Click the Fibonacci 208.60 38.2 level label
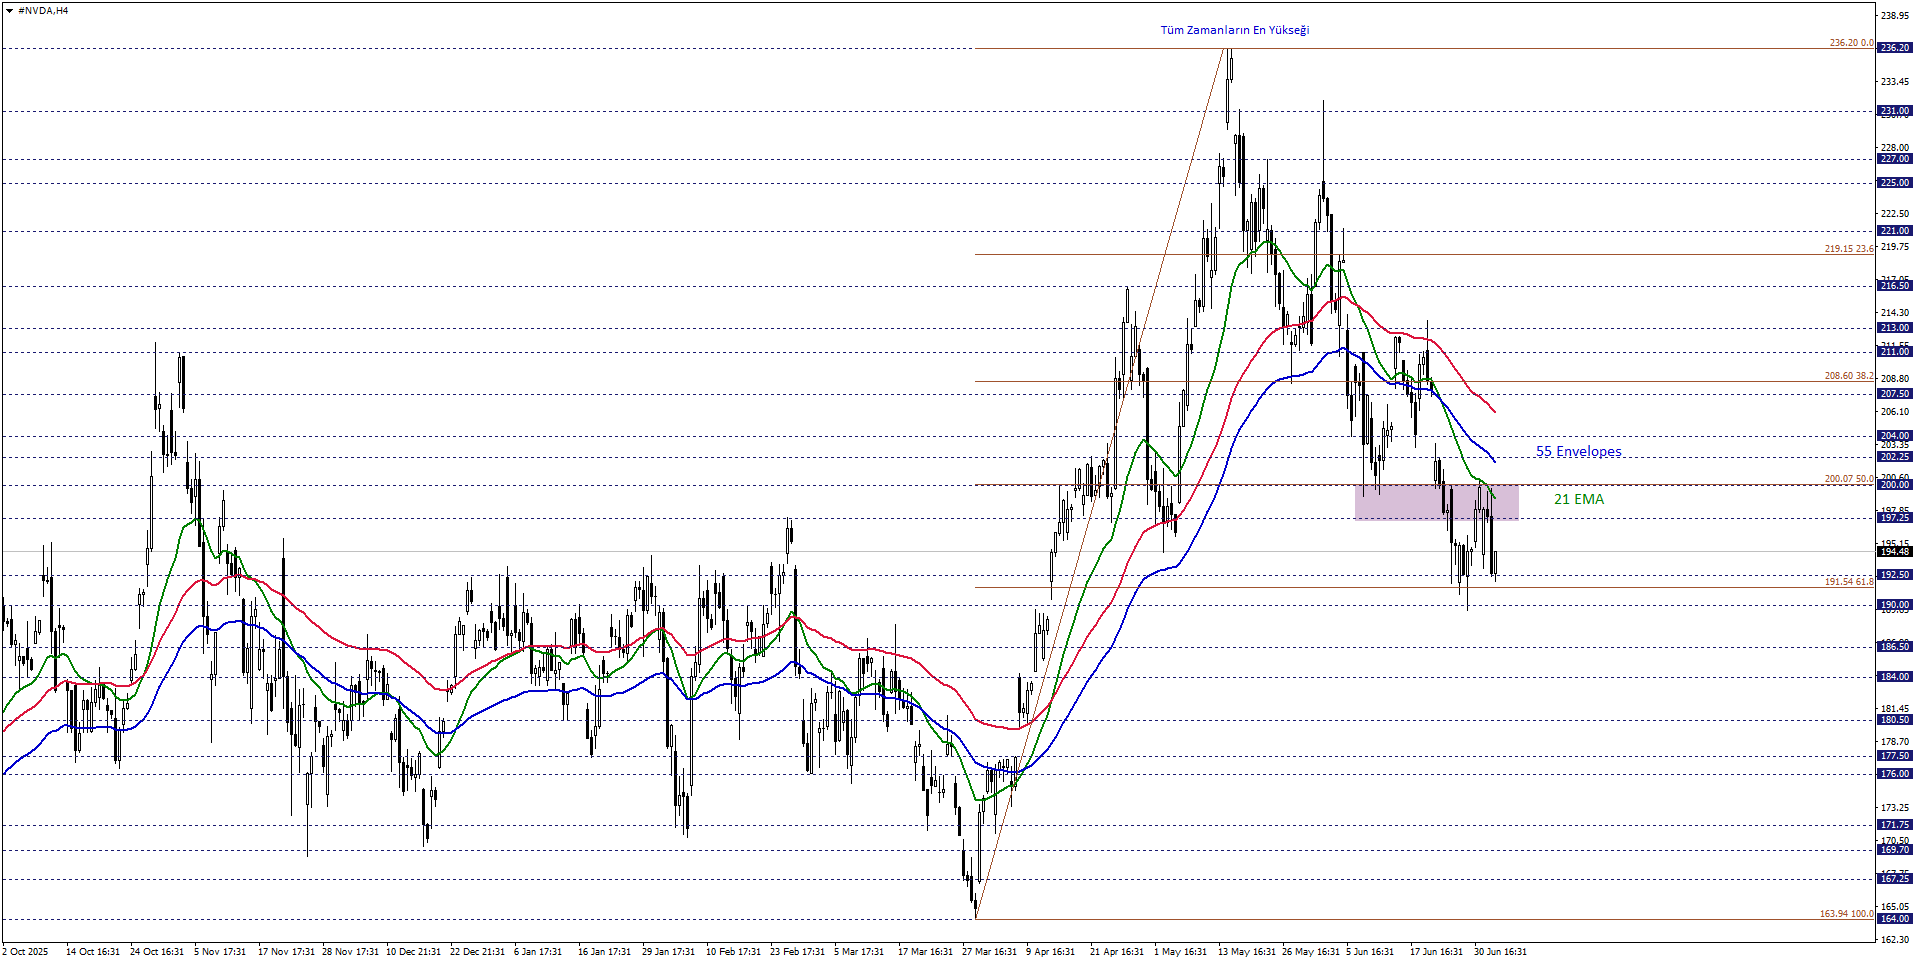Screen dimensions: 1916x963 pyautogui.click(x=1849, y=376)
